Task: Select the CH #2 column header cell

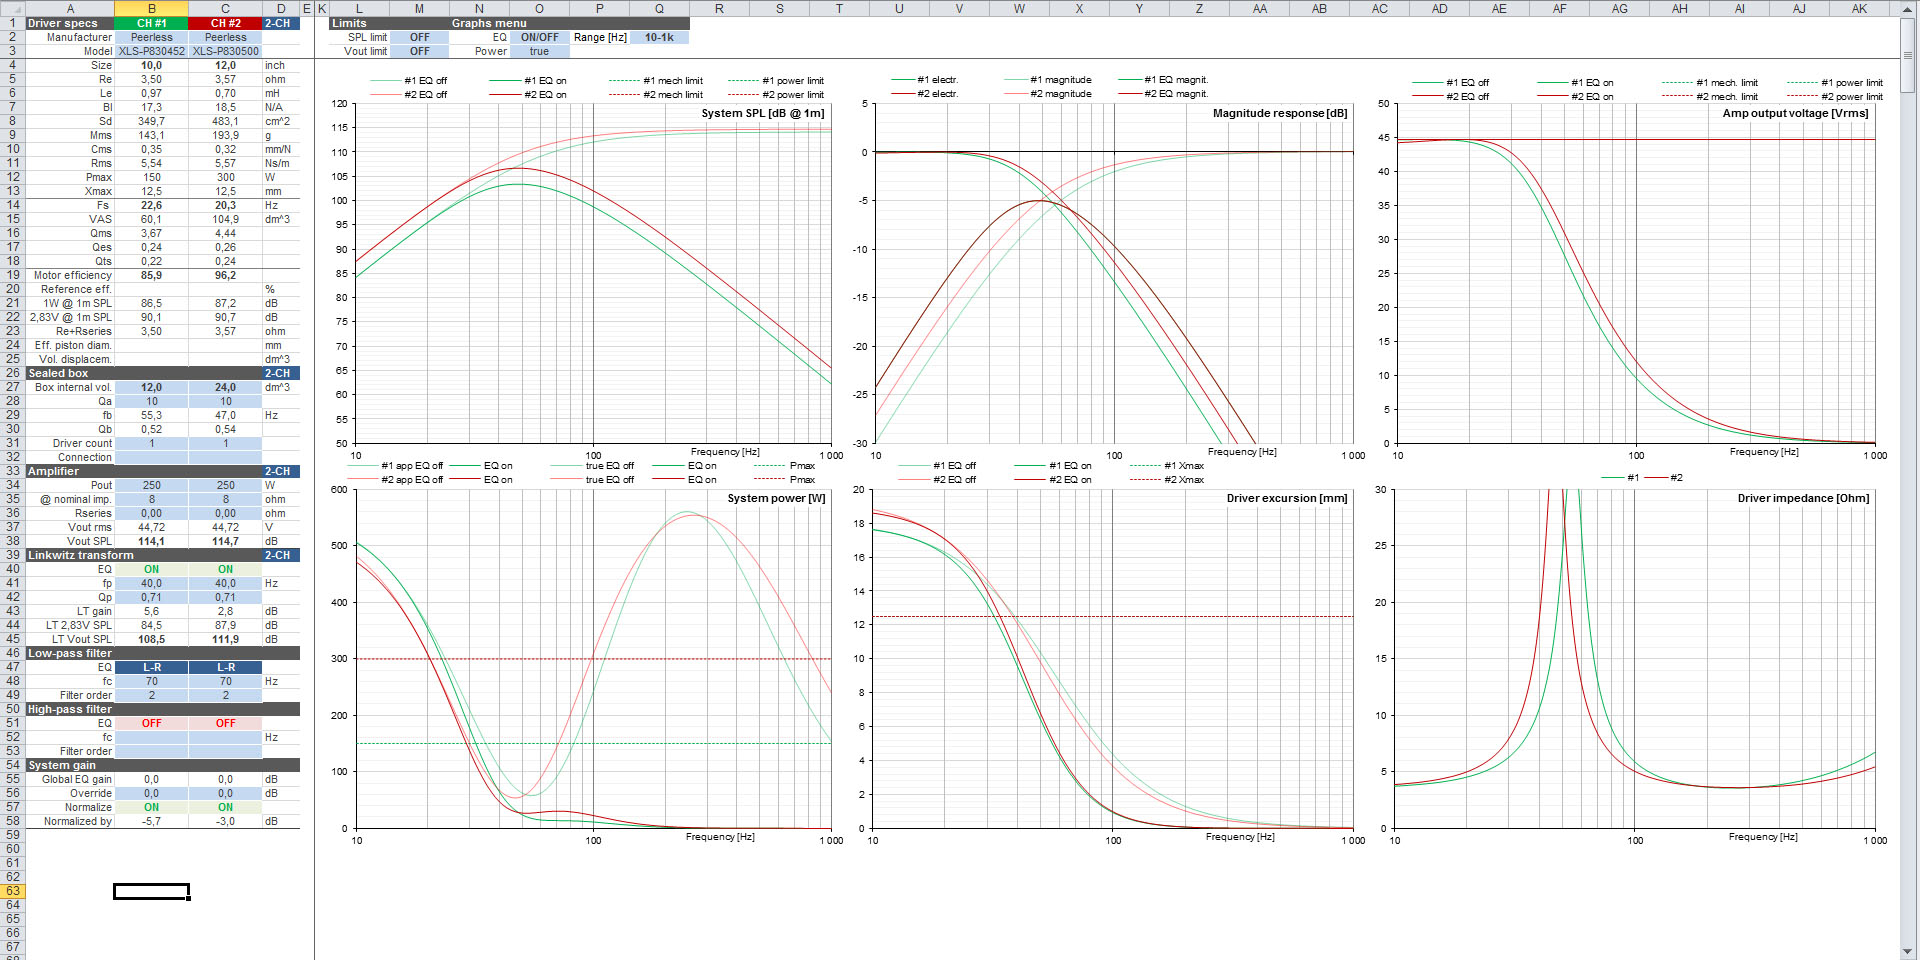Action: pos(225,23)
